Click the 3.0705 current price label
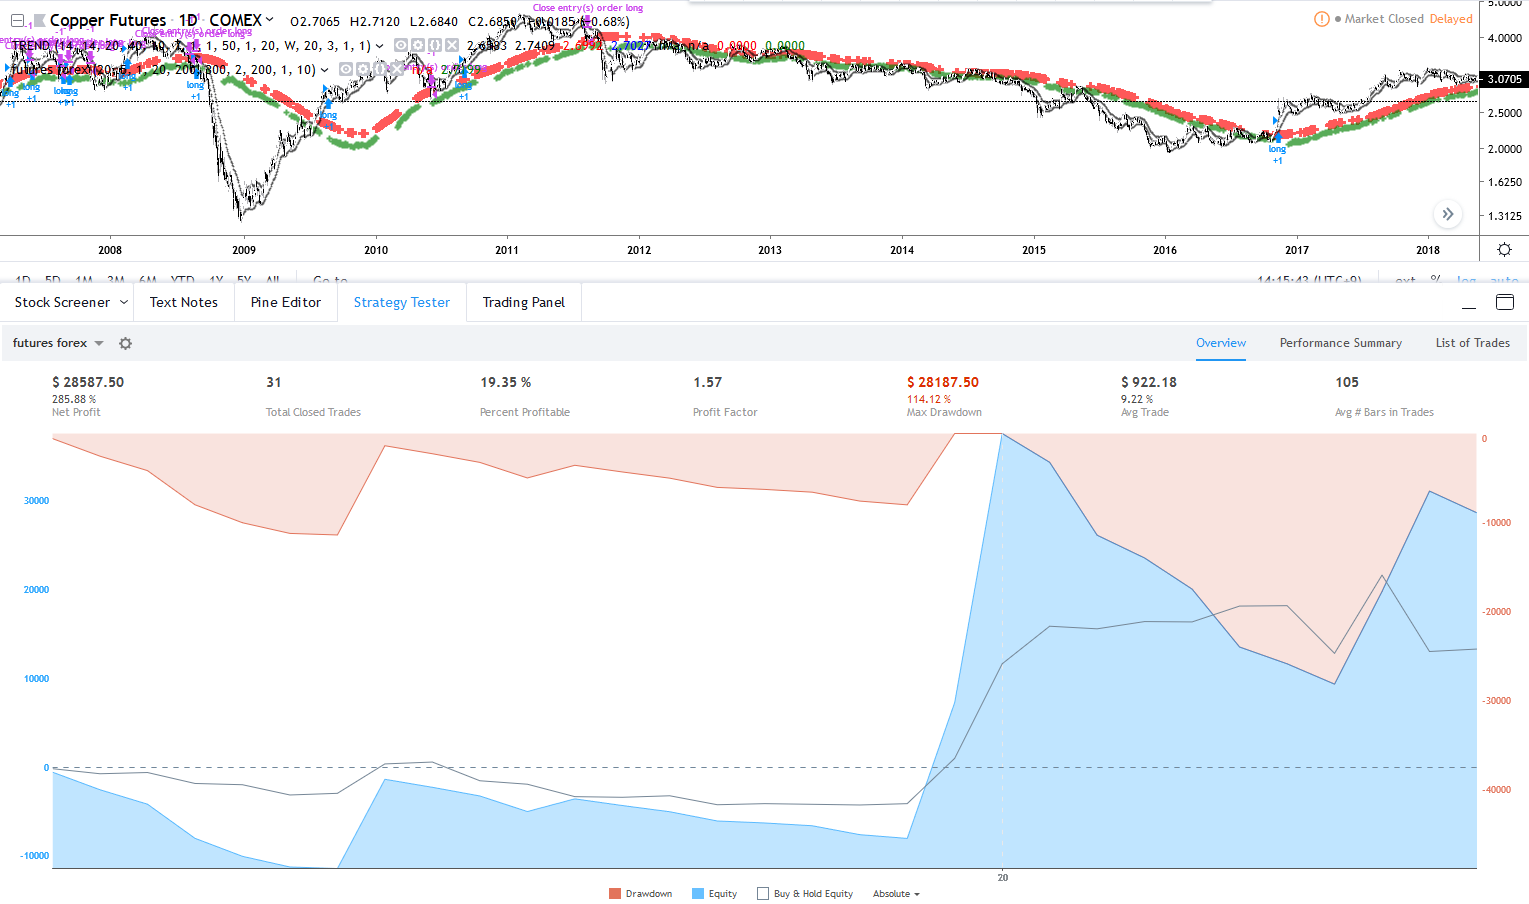The image size is (1529, 904). [x=1504, y=79]
